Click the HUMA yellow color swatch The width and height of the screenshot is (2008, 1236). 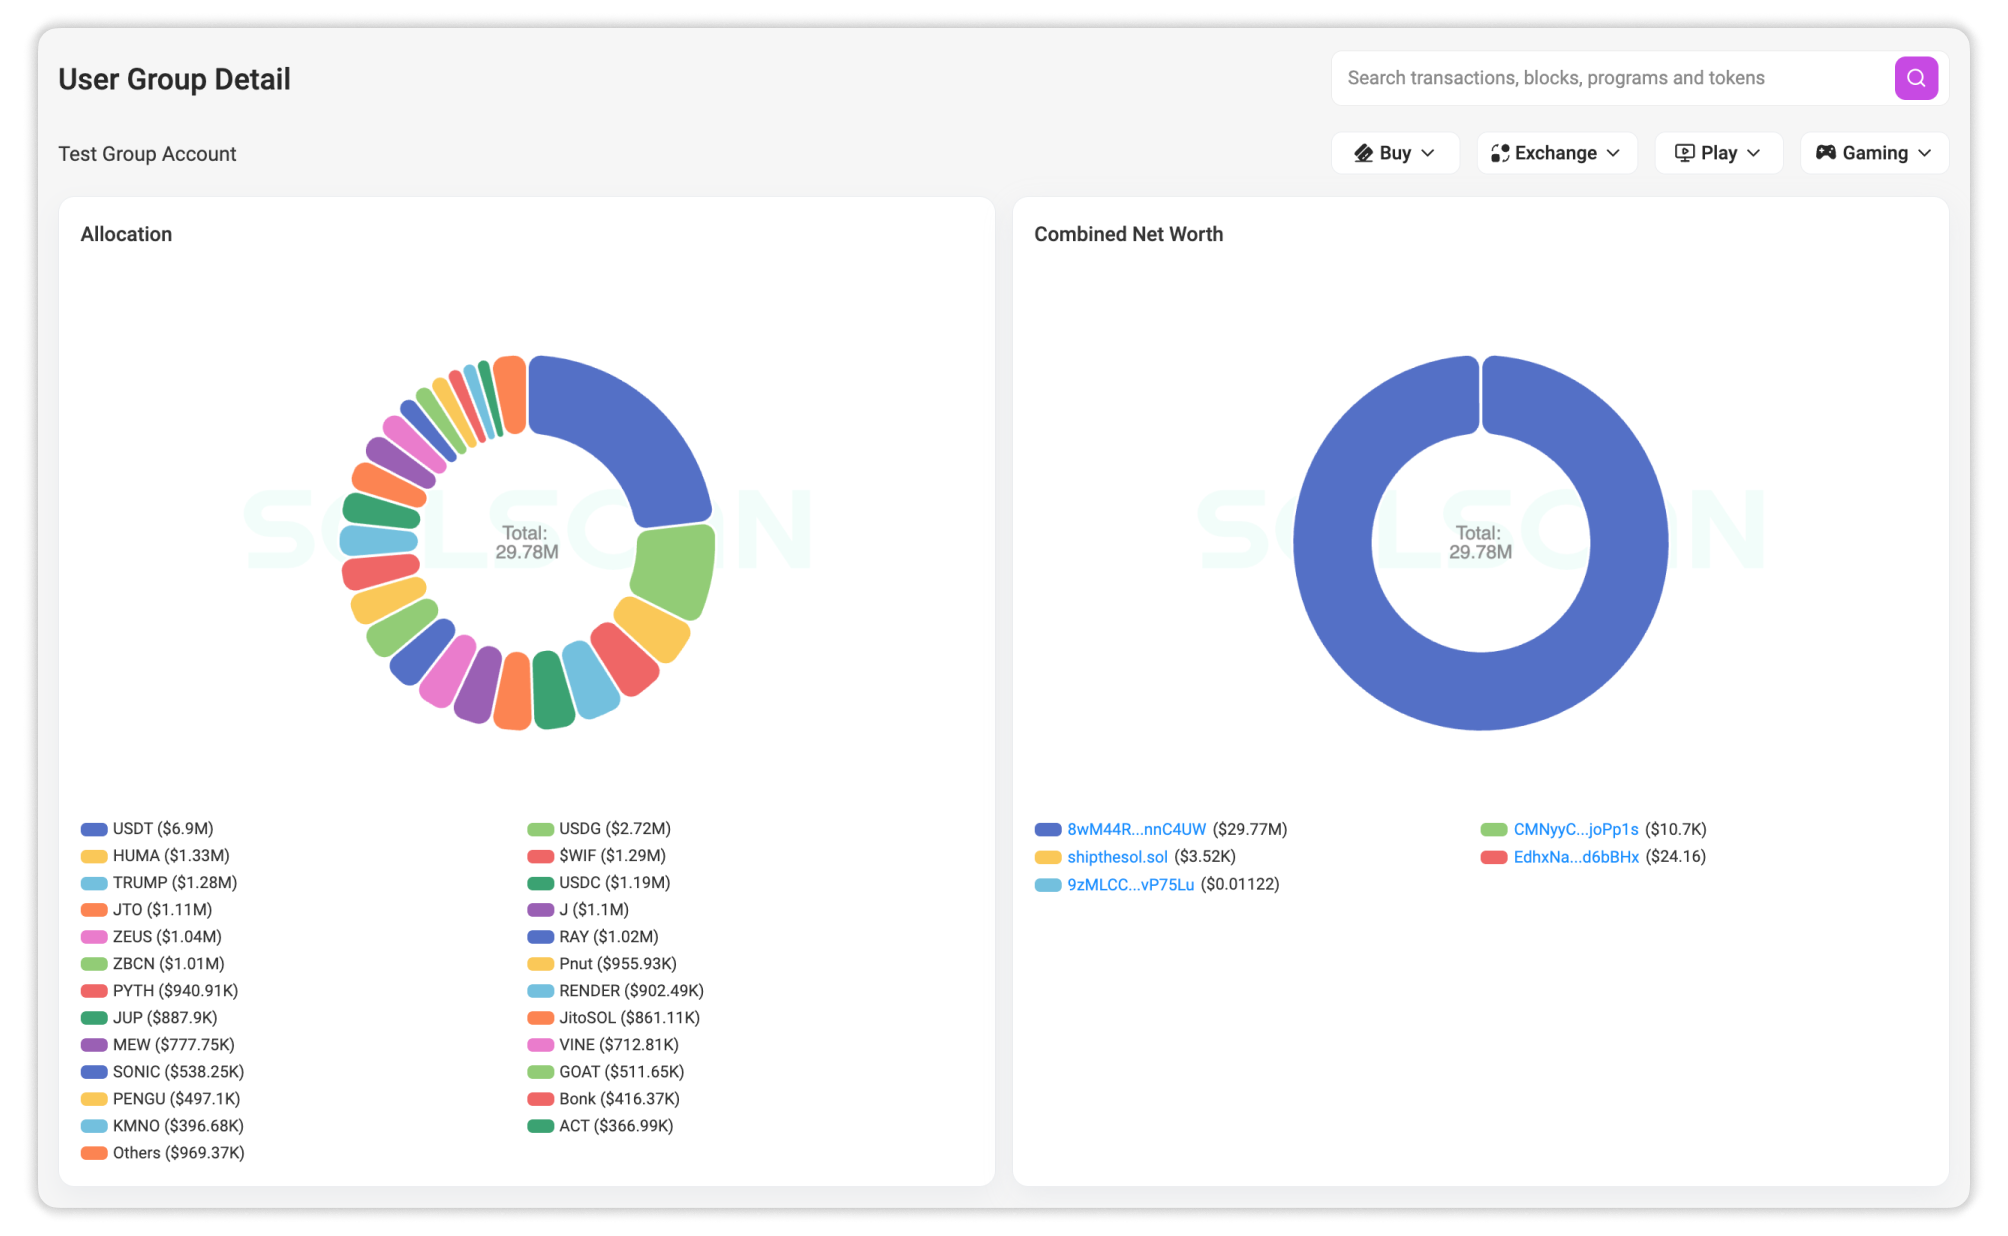coord(94,856)
